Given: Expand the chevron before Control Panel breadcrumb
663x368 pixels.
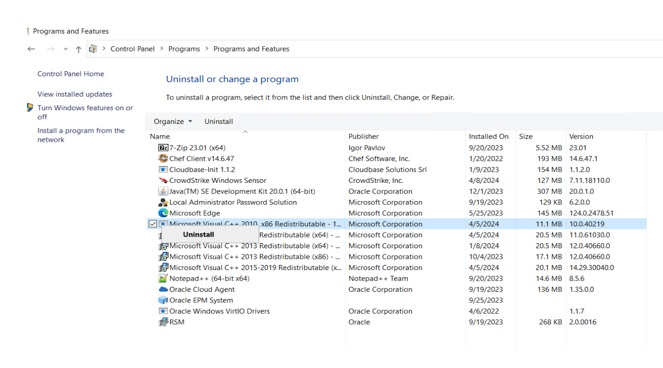Looking at the screenshot, I should [x=104, y=49].
